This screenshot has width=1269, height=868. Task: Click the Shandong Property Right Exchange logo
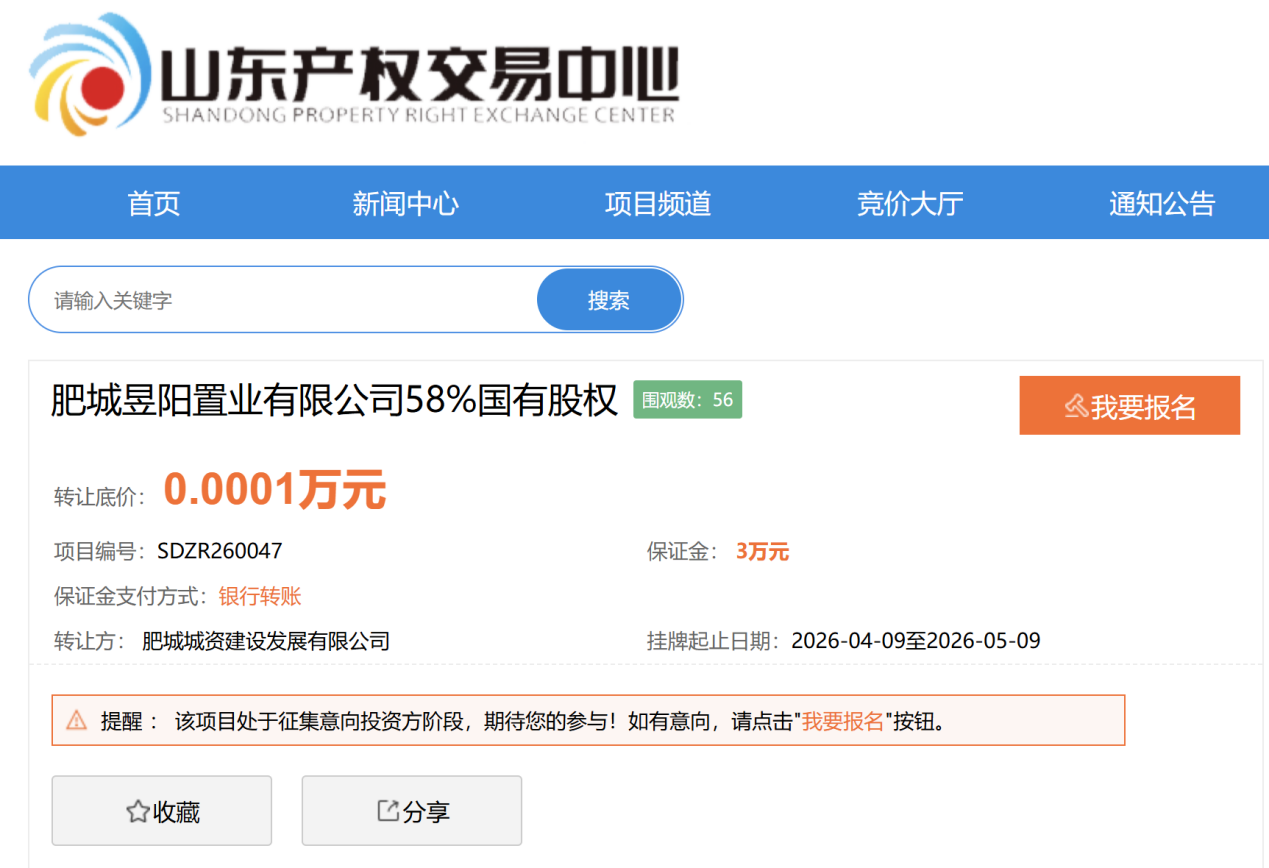click(x=354, y=77)
